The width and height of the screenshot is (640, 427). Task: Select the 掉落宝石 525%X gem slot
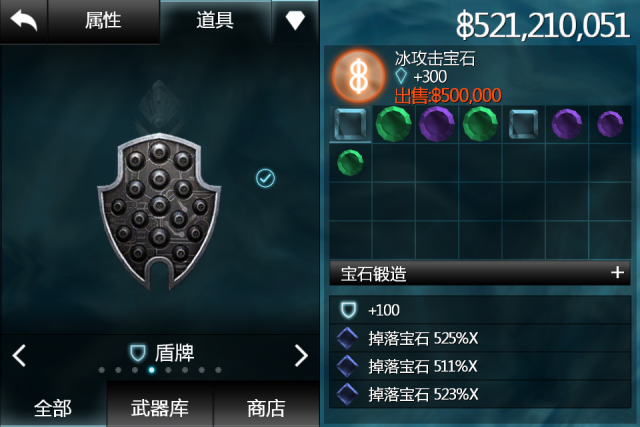[x=480, y=338]
